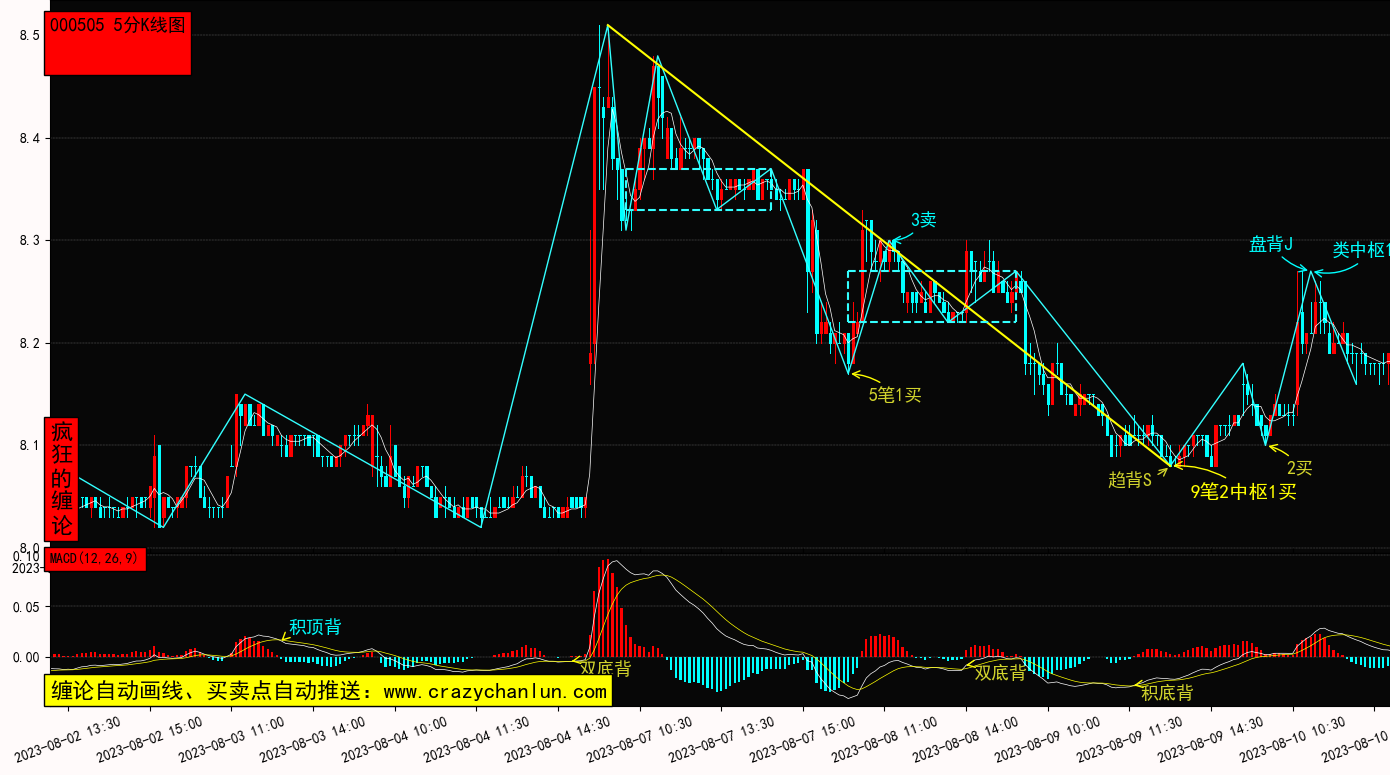Select the MACD(12,26,9) indicator label
The width and height of the screenshot is (1390, 775).
click(96, 558)
